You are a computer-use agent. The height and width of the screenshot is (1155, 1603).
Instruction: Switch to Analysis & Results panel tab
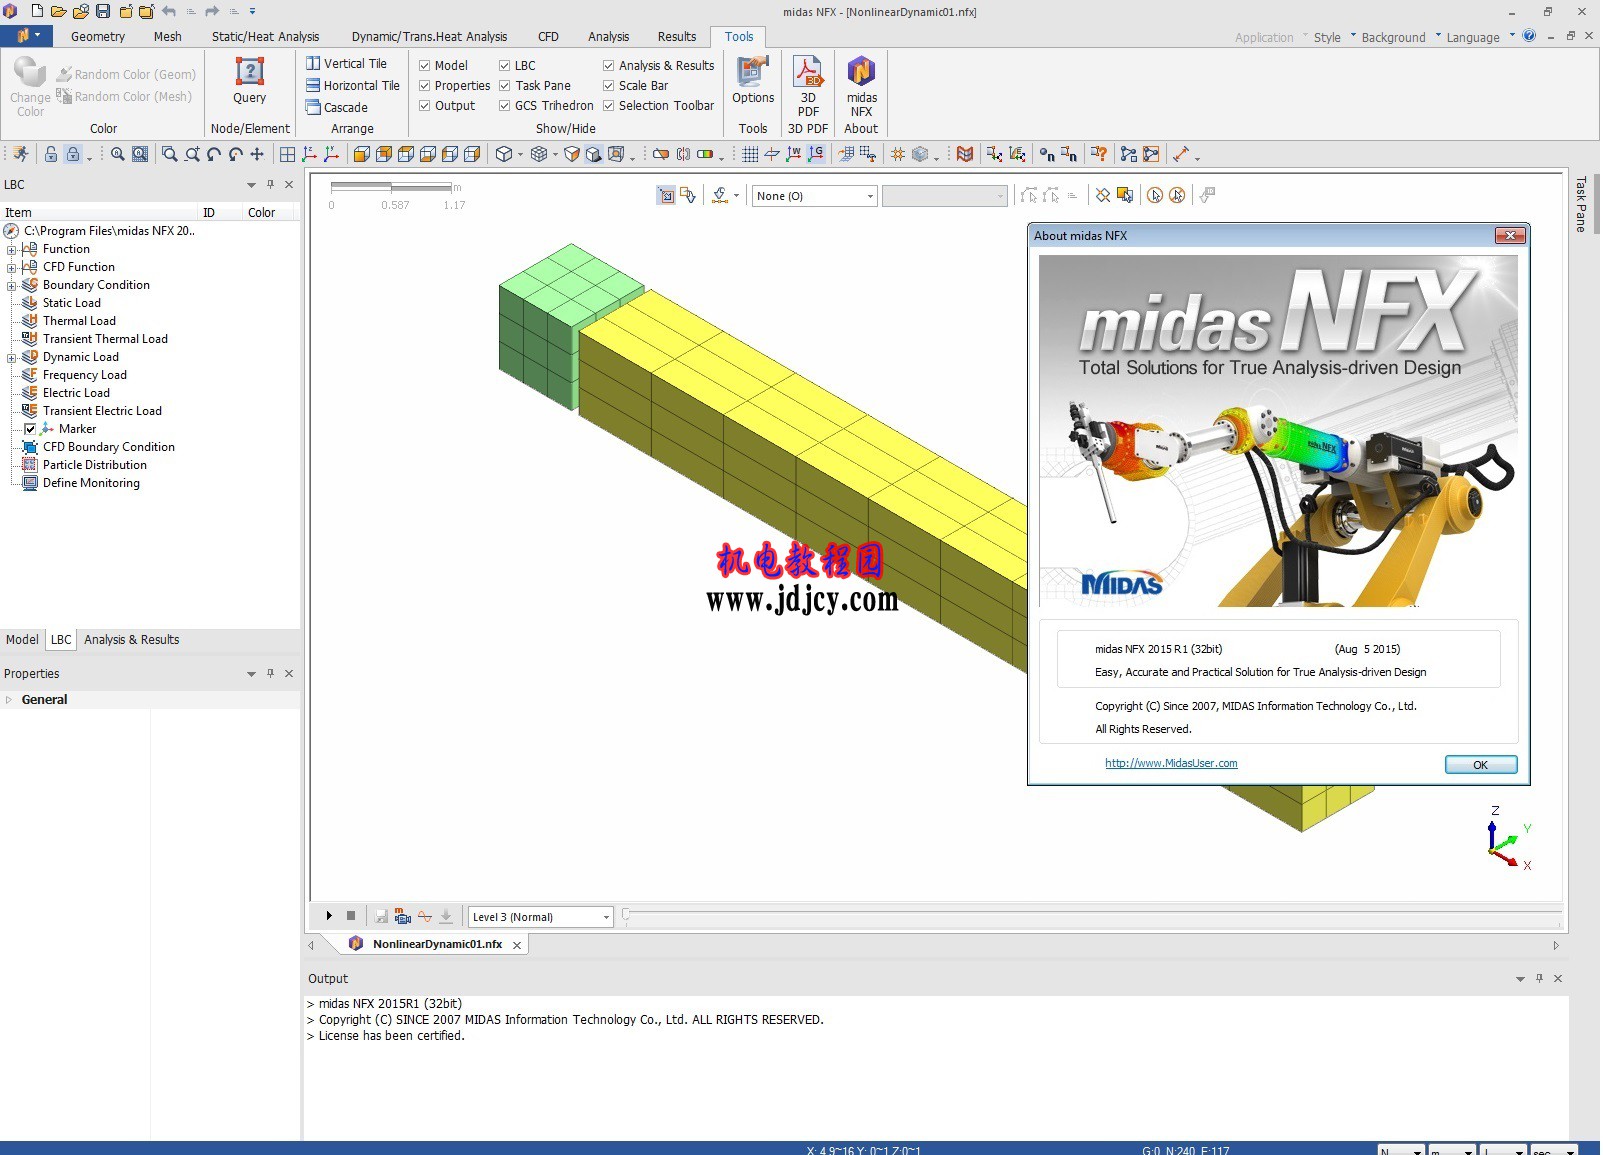[131, 640]
